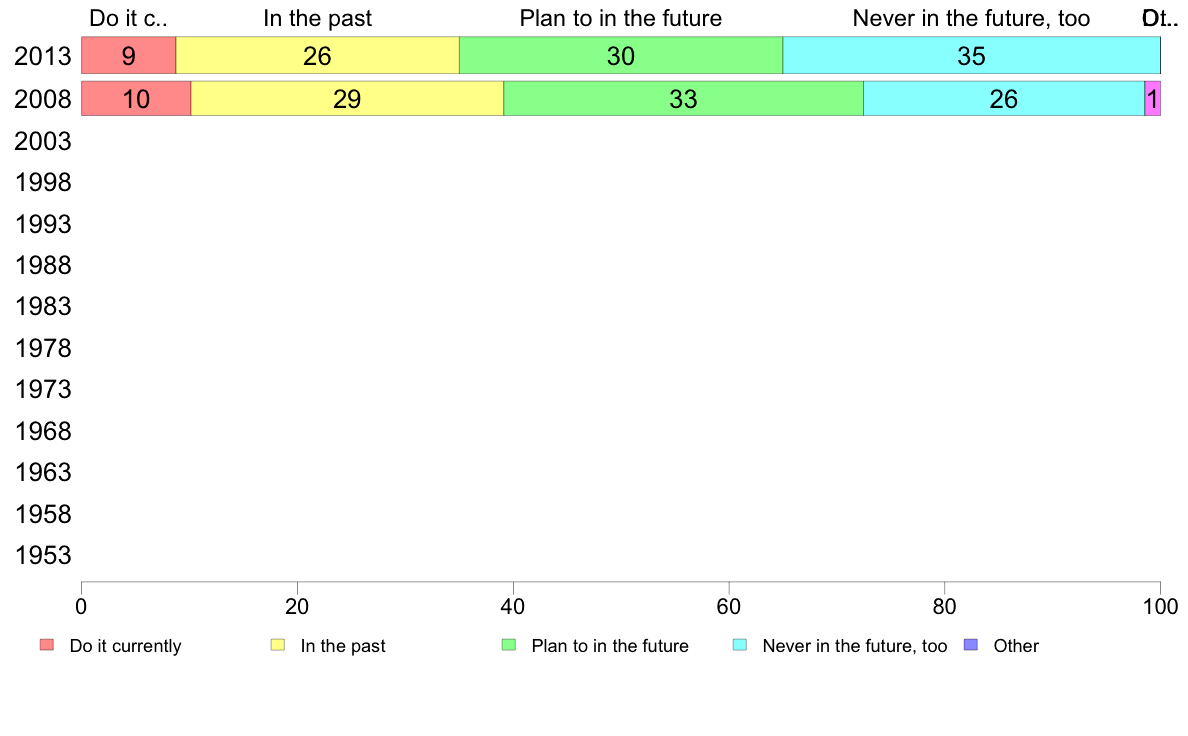
Task: Click the yellow 'In the past' legend swatch
Action: tap(278, 645)
